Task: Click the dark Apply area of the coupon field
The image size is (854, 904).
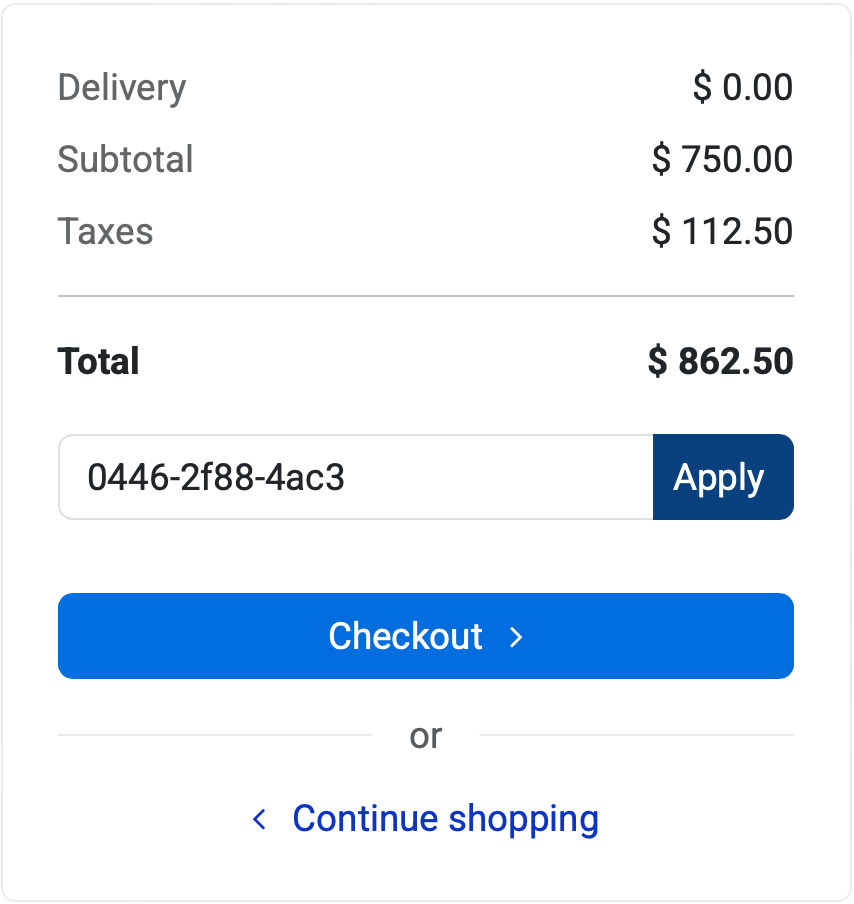Action: coord(722,477)
